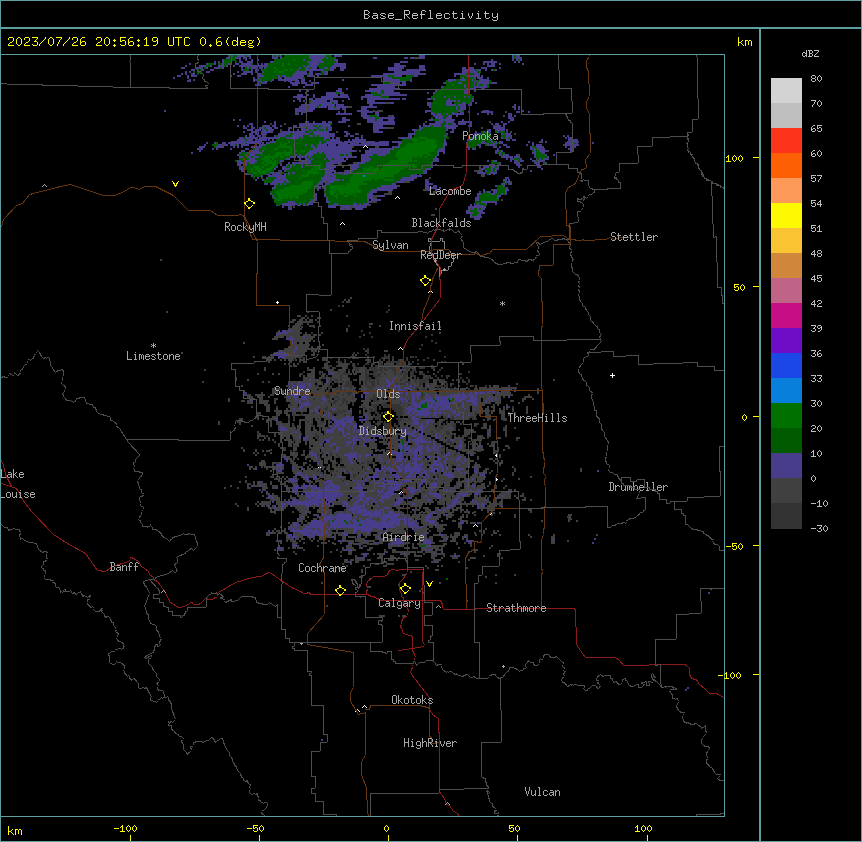The height and width of the screenshot is (842, 862).
Task: Click the Blackfalds town label
Action: pos(441,223)
